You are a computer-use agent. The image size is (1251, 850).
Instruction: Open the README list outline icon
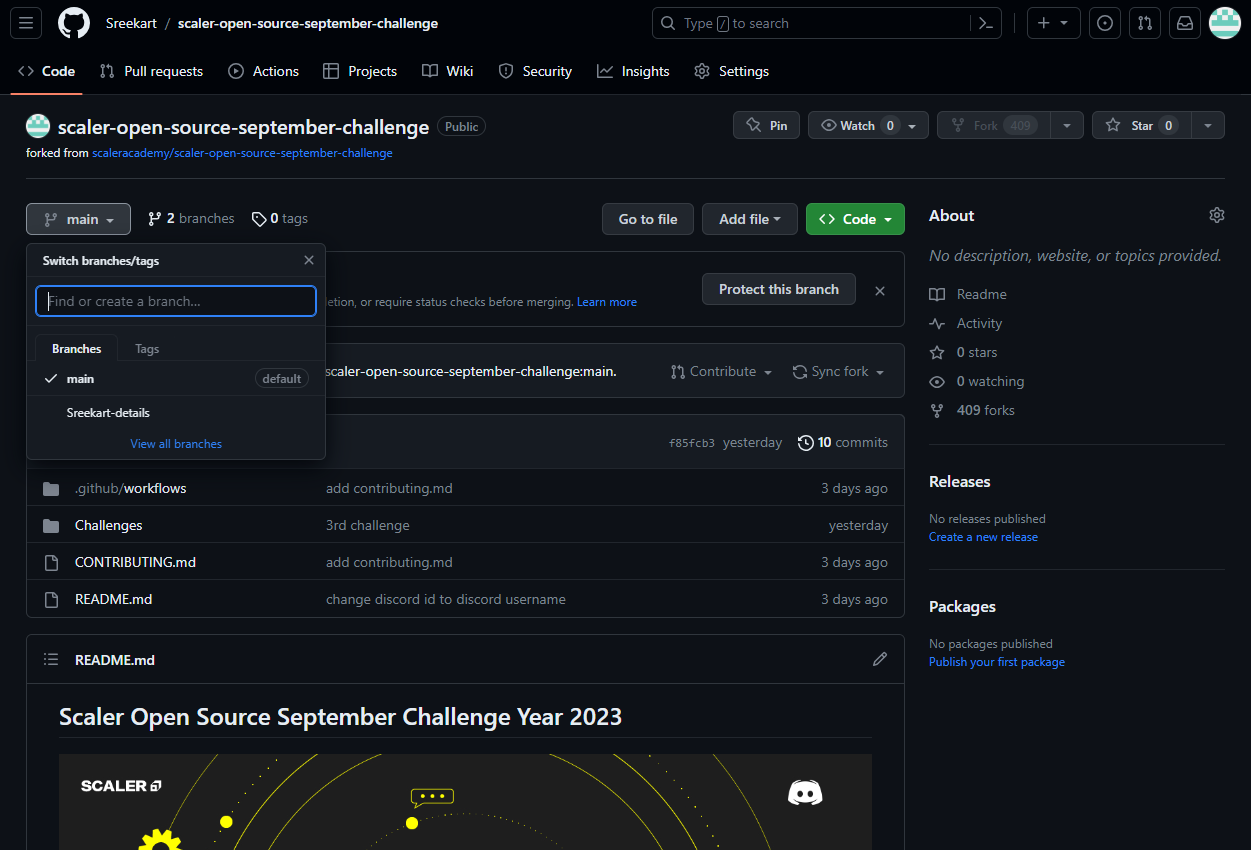(x=50, y=659)
